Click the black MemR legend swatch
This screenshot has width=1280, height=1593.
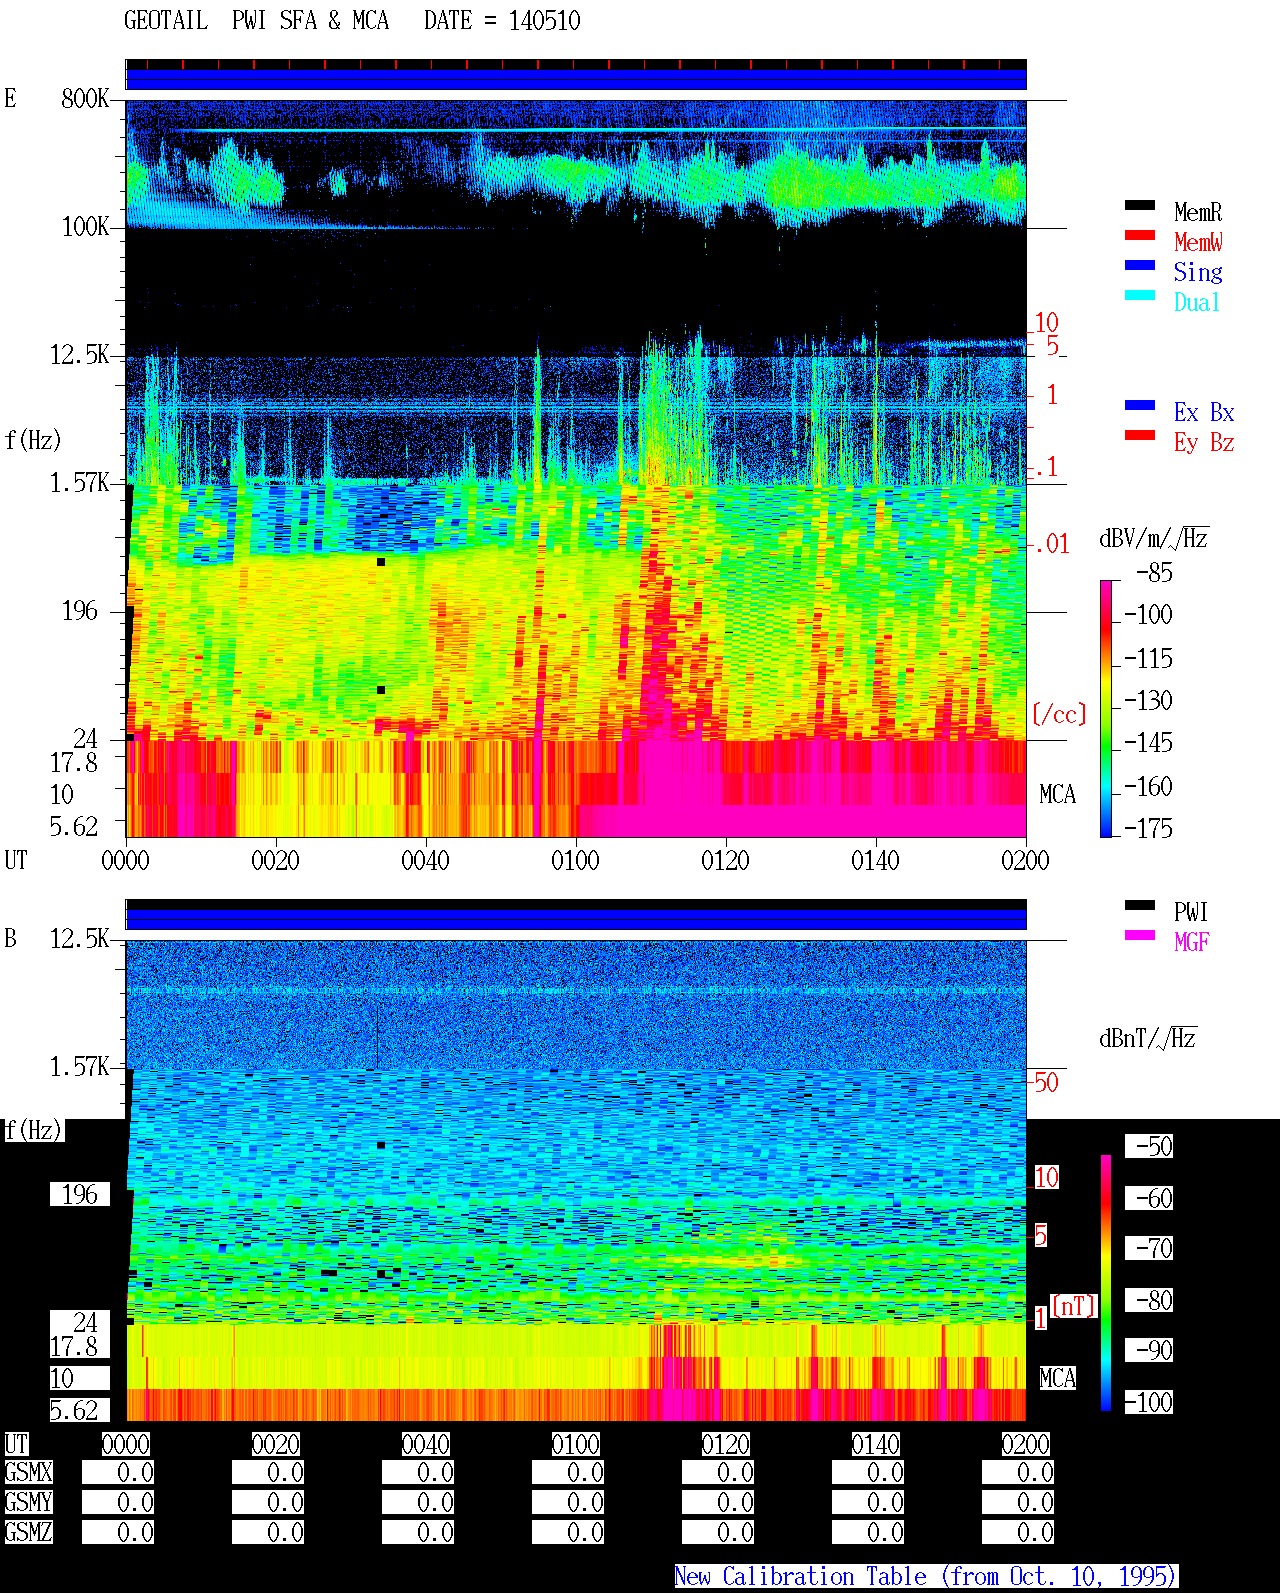[1140, 206]
